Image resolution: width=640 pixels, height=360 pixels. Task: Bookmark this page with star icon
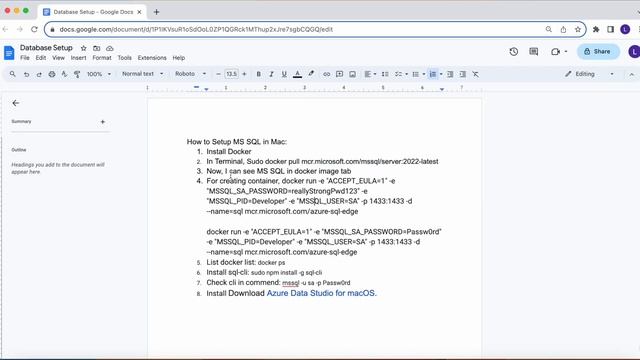(x=578, y=29)
